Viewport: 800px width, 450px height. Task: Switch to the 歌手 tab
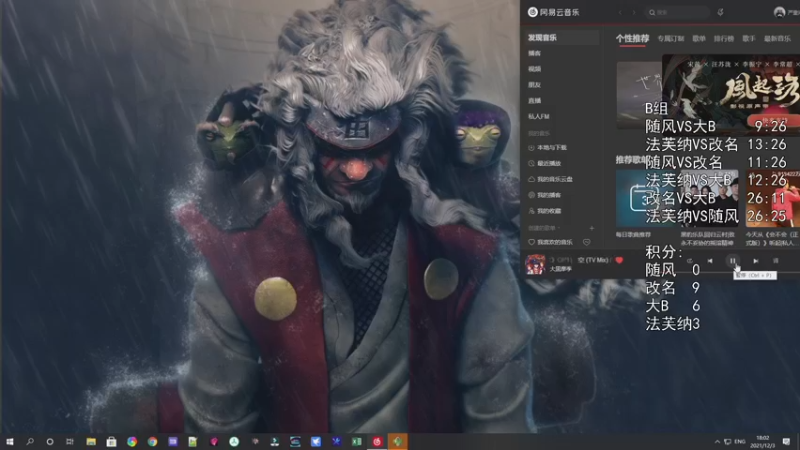(x=748, y=38)
